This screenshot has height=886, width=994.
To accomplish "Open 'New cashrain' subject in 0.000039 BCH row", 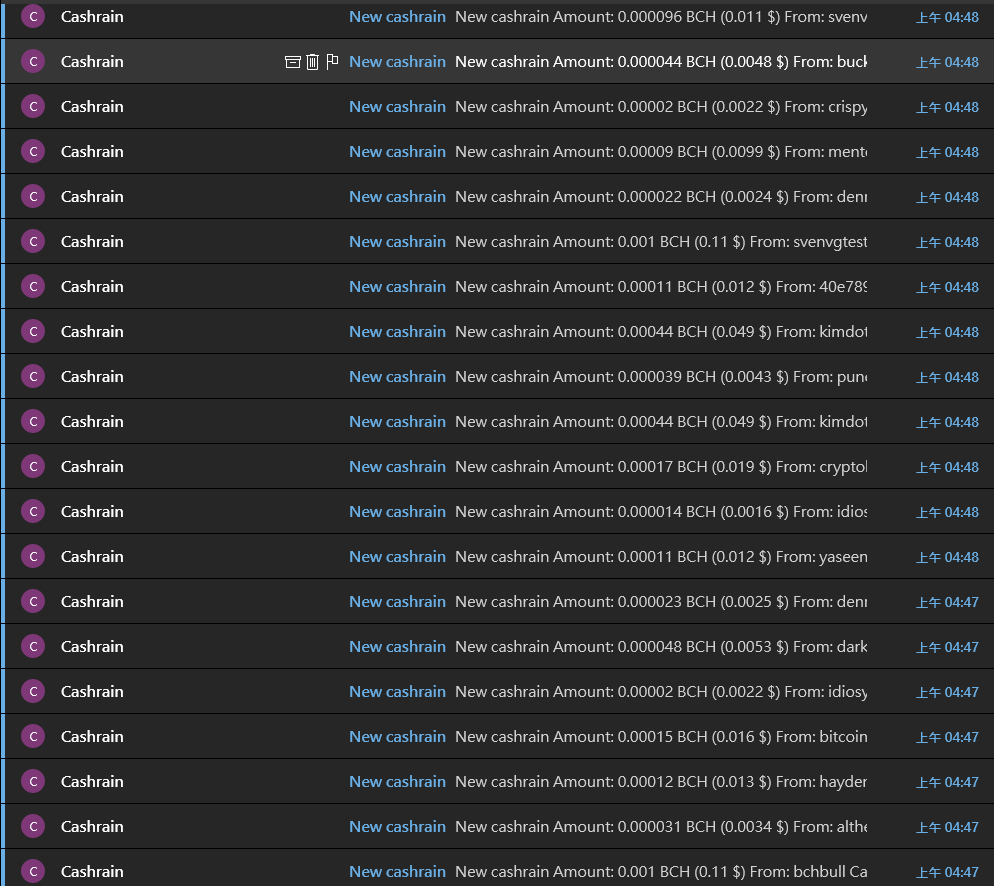I will 397,377.
